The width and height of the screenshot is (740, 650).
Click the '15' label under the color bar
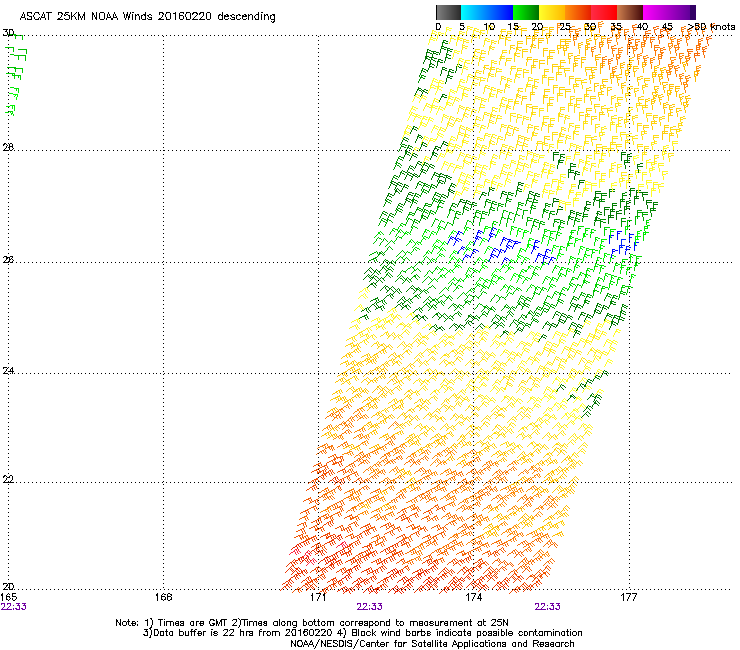click(x=513, y=27)
